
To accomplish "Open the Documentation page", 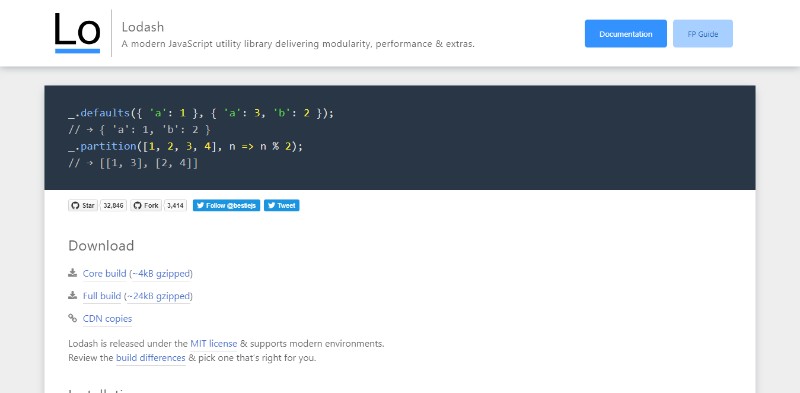I will [x=626, y=34].
